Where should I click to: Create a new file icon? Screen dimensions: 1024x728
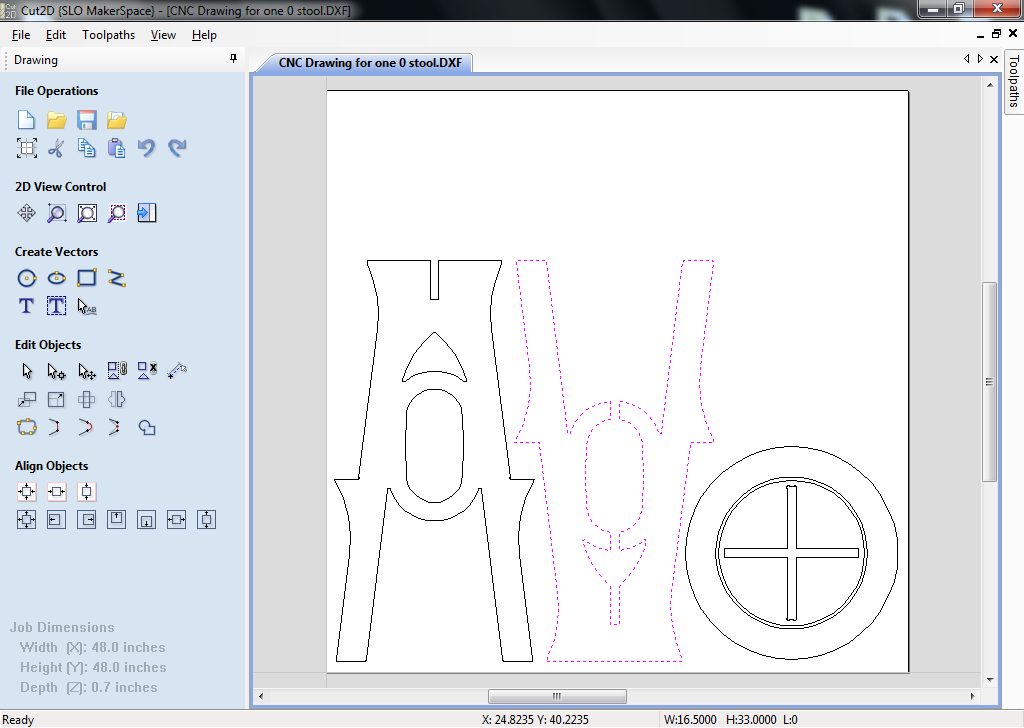tap(26, 120)
